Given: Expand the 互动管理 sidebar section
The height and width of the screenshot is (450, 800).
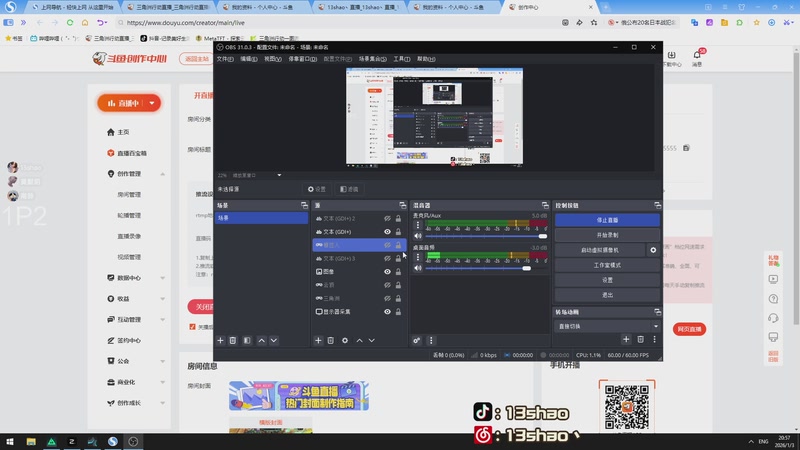Looking at the screenshot, I should [162, 320].
